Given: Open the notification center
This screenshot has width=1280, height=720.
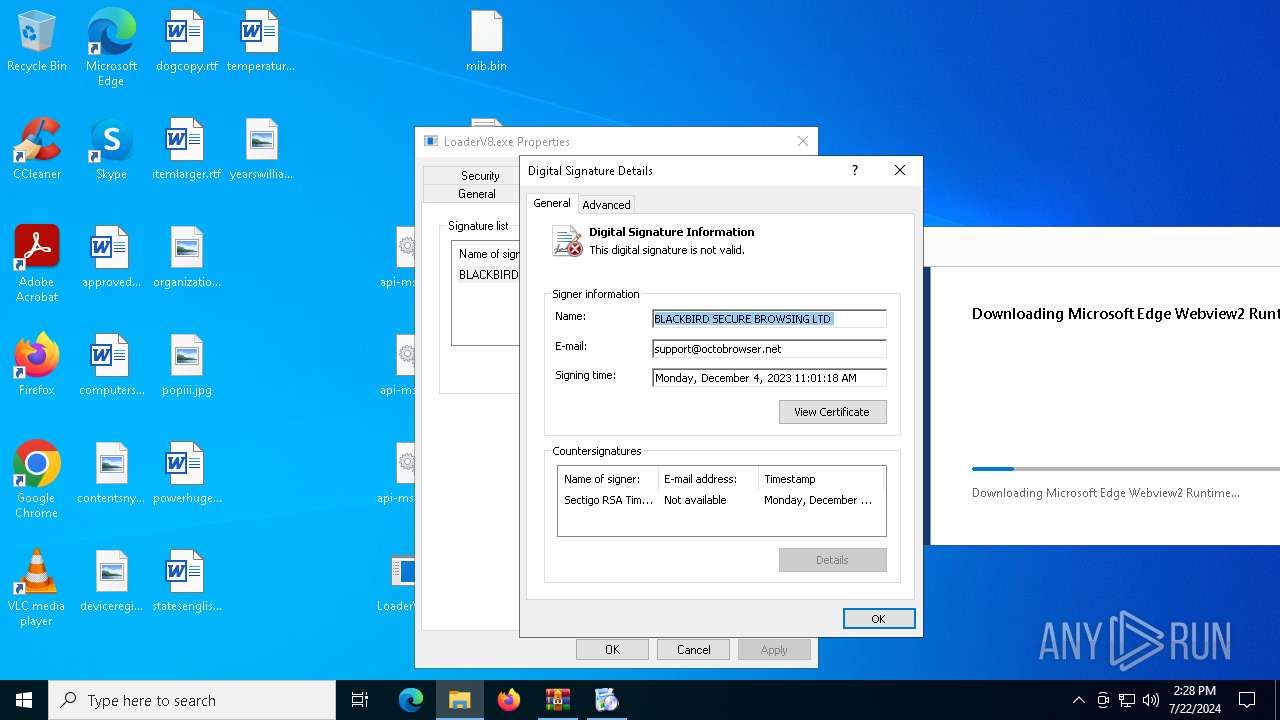Looking at the screenshot, I should click(x=1247, y=700).
